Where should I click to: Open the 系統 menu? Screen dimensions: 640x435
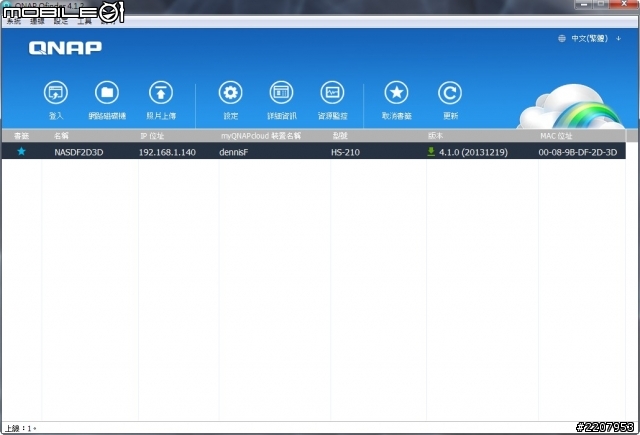(13, 21)
